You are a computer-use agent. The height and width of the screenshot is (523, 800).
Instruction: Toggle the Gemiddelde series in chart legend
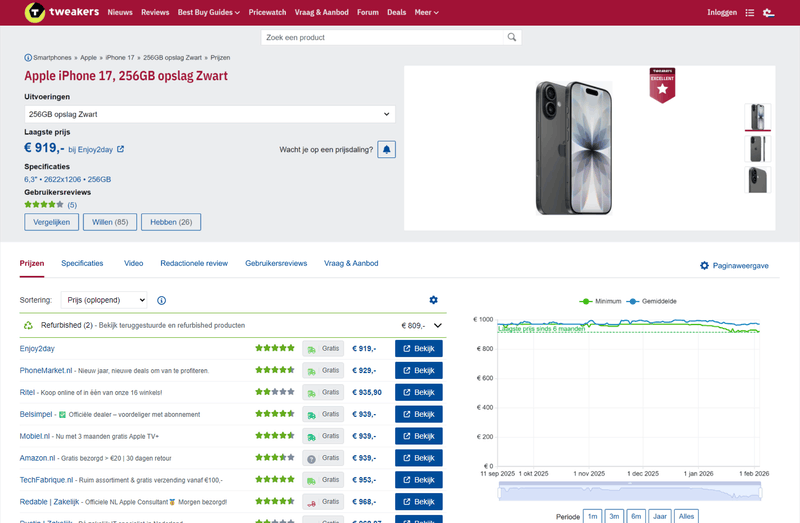651,301
